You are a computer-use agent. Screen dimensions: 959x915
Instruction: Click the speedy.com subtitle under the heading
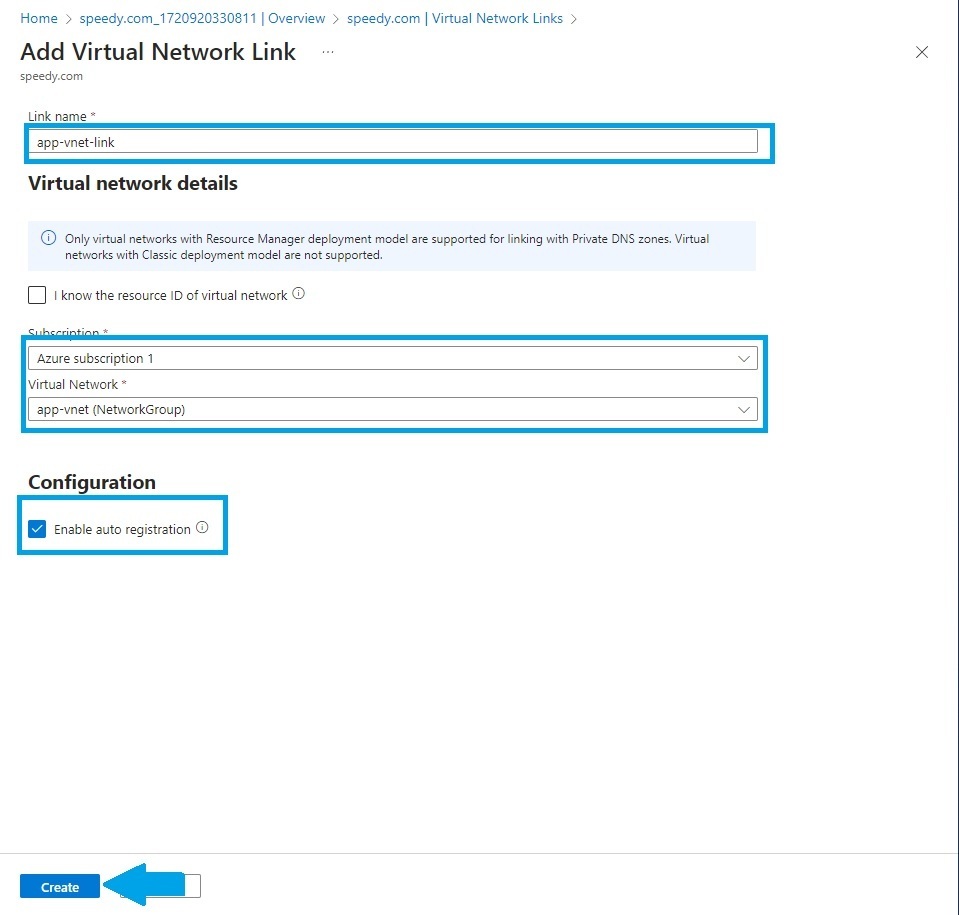click(51, 75)
